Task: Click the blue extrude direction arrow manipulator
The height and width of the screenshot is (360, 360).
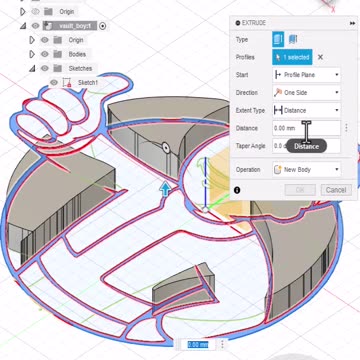Action: [165, 189]
